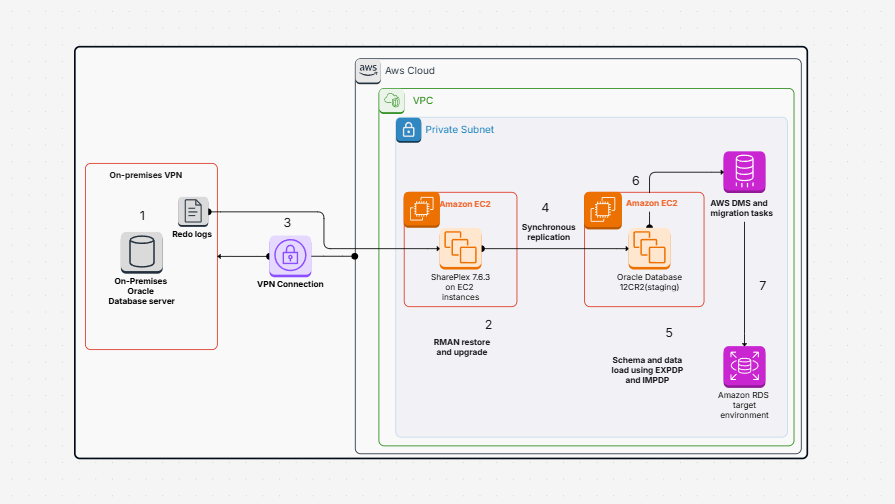This screenshot has width=895, height=504.
Task: Click the orange EC2 chip icon above Oracle staging
Action: click(603, 210)
